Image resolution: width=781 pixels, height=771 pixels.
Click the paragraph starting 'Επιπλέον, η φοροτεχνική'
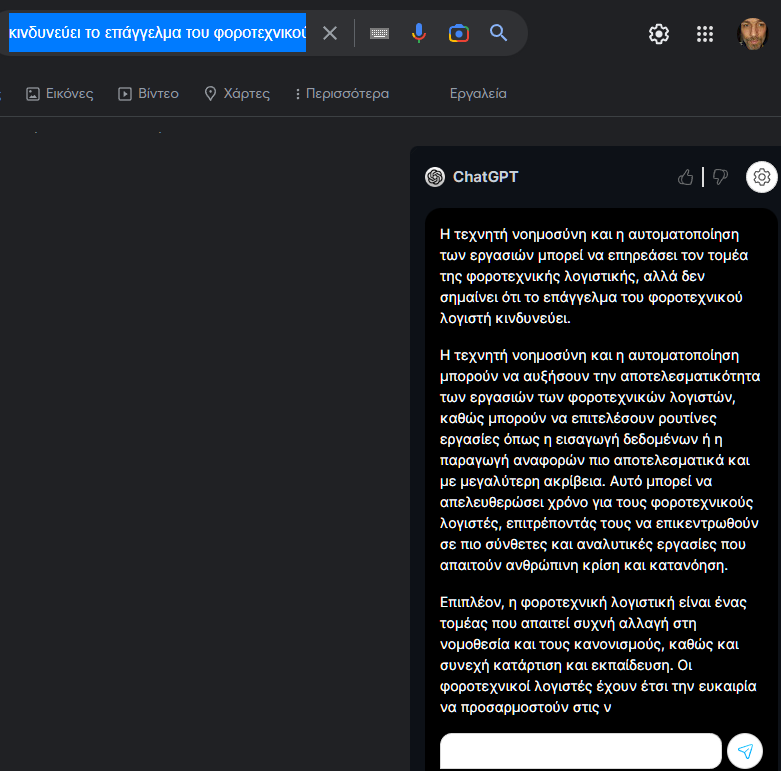(598, 655)
